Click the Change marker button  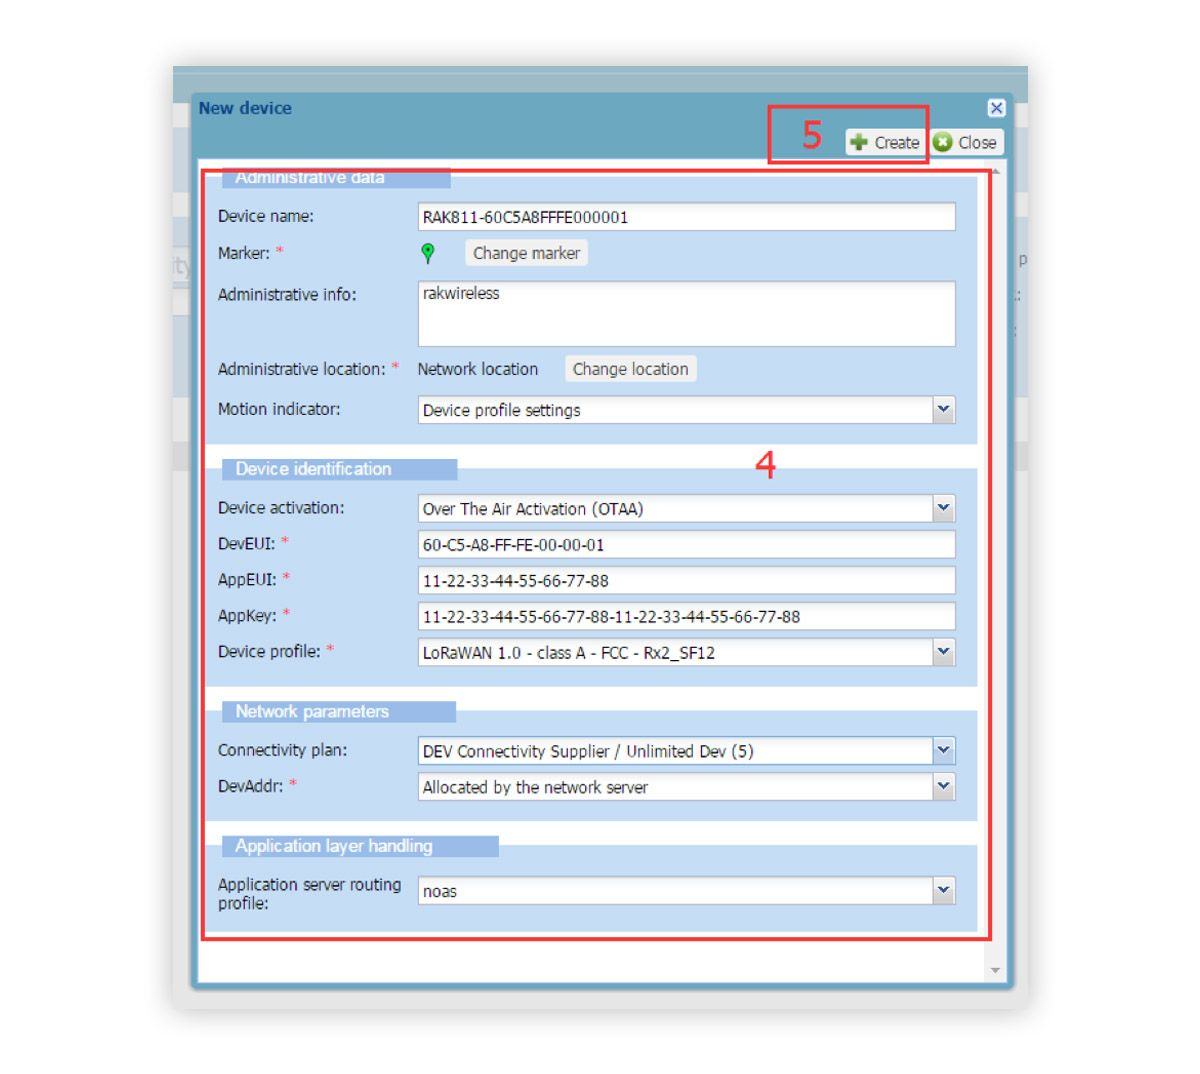pos(526,253)
